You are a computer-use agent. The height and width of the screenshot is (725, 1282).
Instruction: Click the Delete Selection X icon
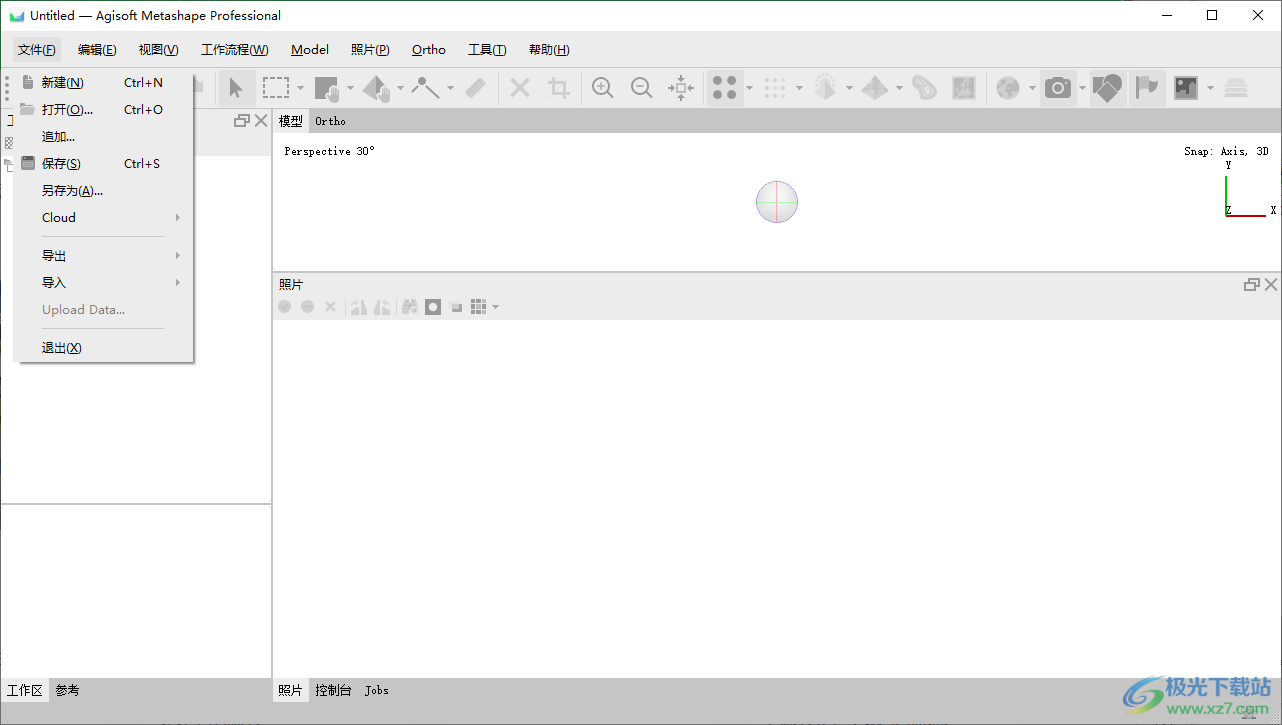520,88
